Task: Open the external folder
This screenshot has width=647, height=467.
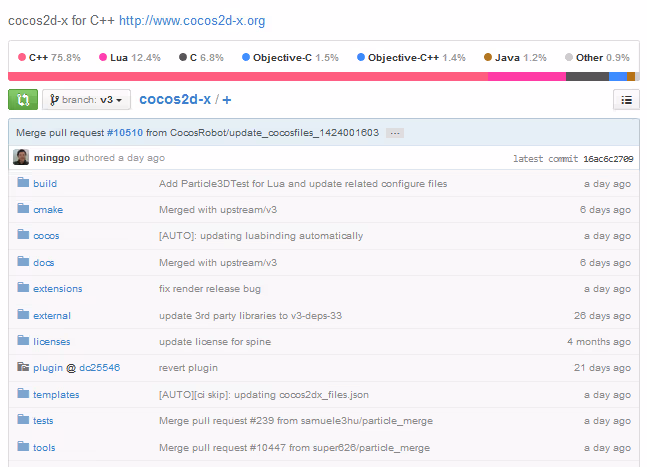Action: click(52, 316)
